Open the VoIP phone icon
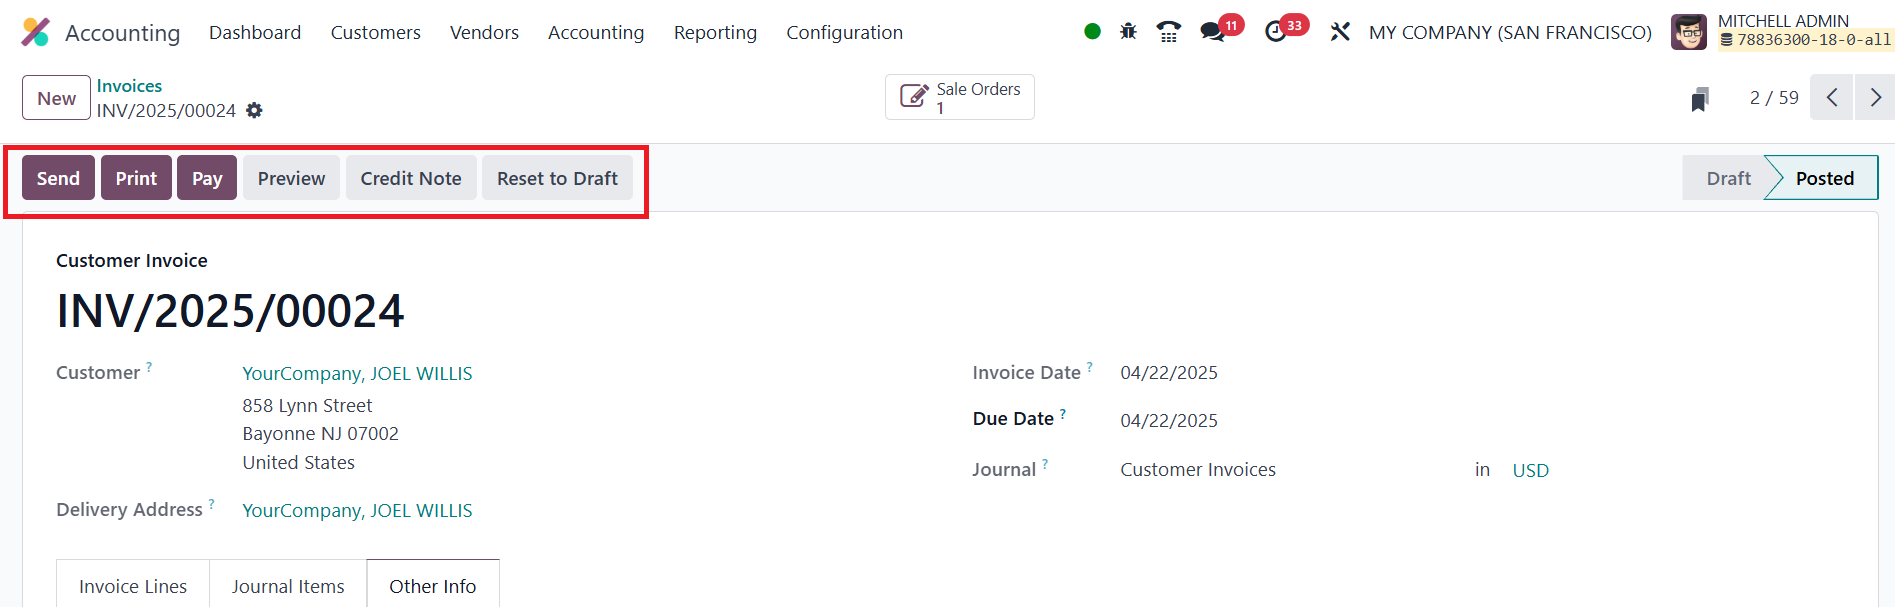The height and width of the screenshot is (607, 1895). click(x=1168, y=32)
